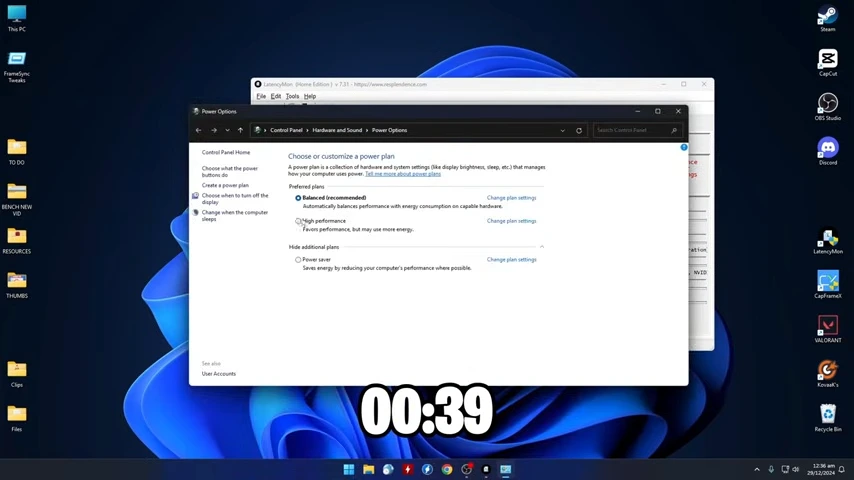Viewport: 854px width, 480px height.
Task: Refresh the Power Options page
Action: coord(579,131)
